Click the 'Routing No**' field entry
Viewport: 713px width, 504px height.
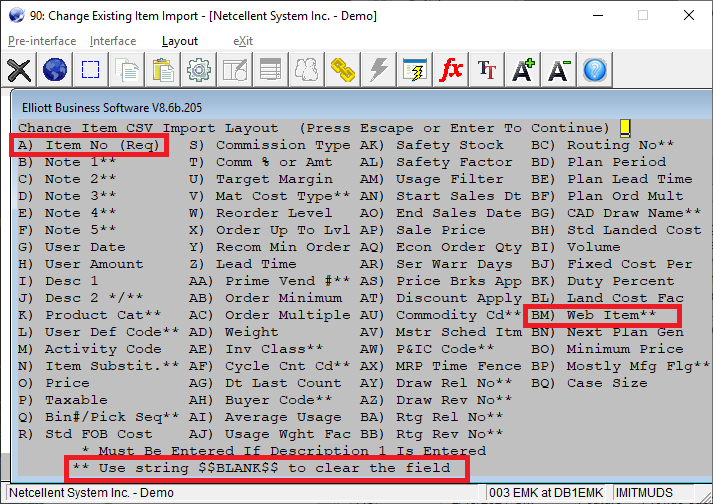point(603,145)
